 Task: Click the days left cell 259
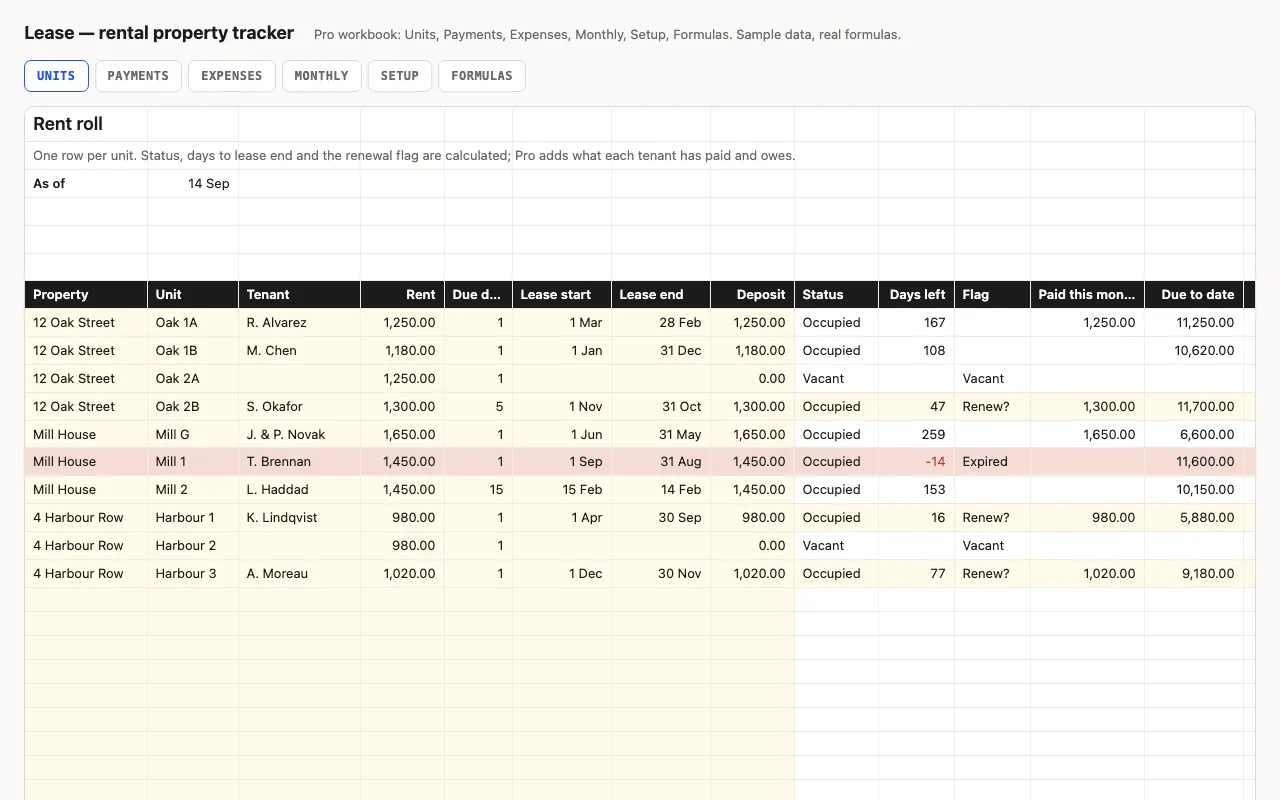[x=916, y=435]
